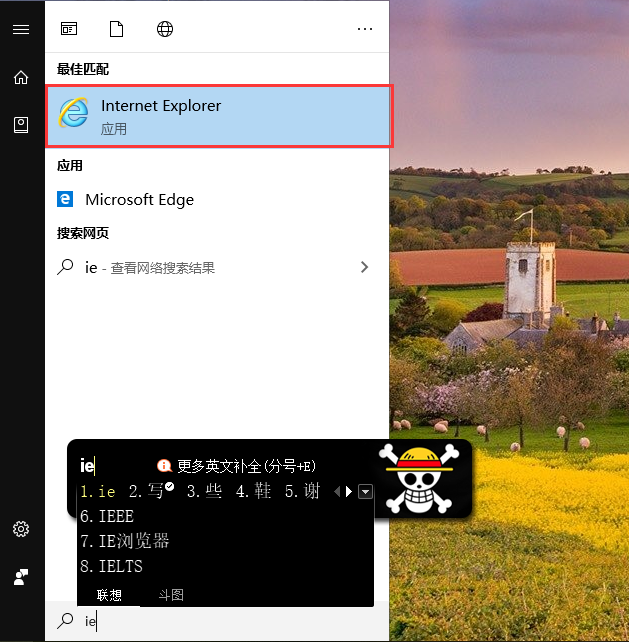The width and height of the screenshot is (629, 642).
Task: Switch to 斗图 tab in IME
Action: point(171,595)
